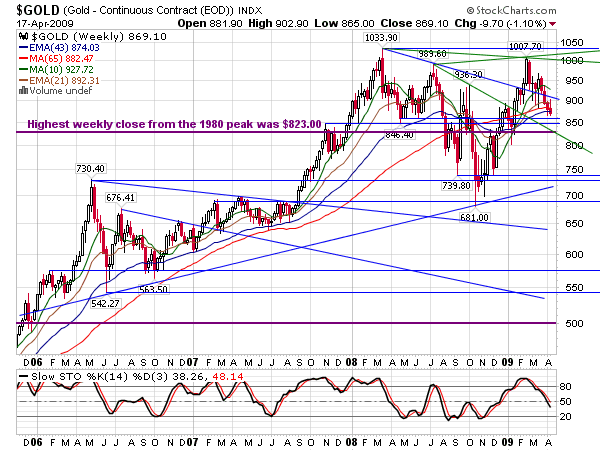The height and width of the screenshot is (451, 600).
Task: Click the black line swatch beside Slow STO
Action: click(23, 377)
